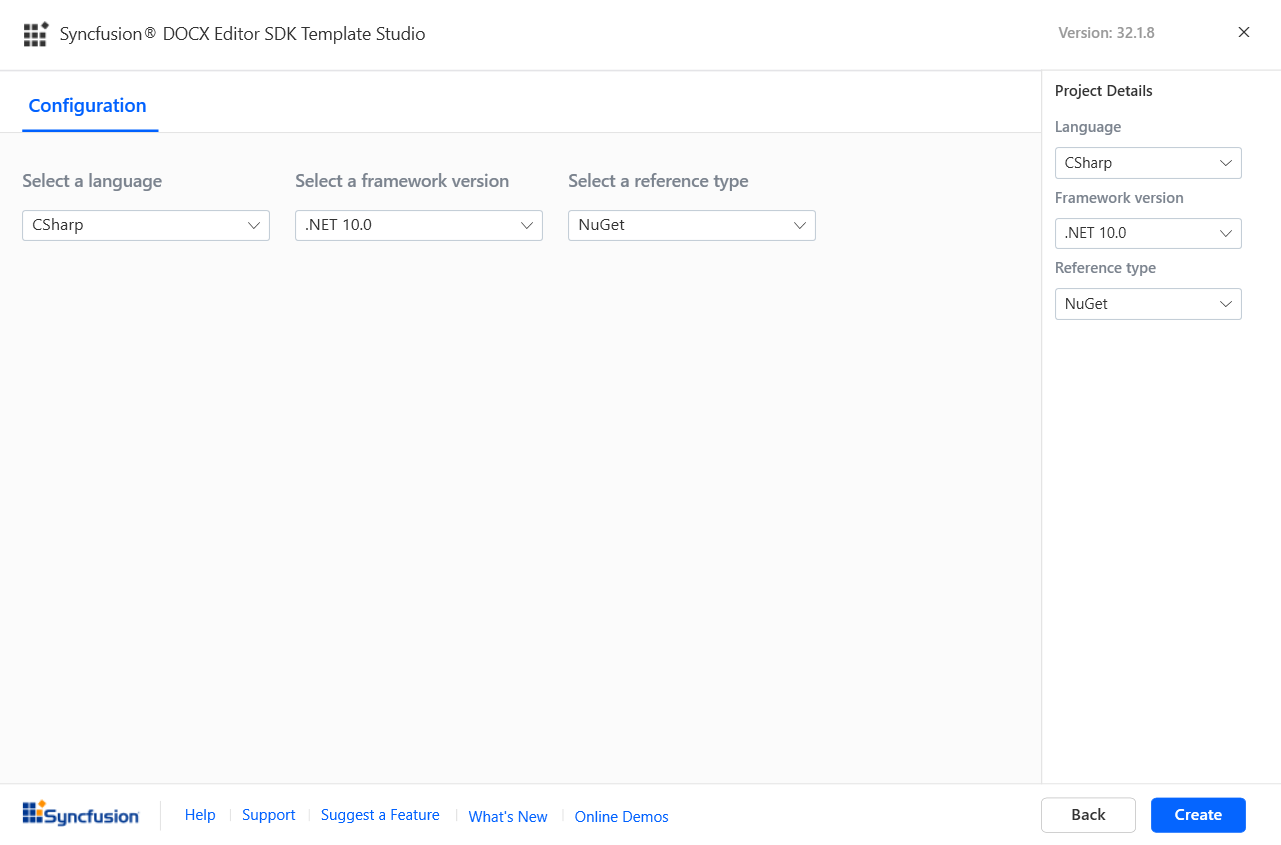Open the Suggest a Feature link
Image resolution: width=1281 pixels, height=845 pixels.
pyautogui.click(x=380, y=815)
